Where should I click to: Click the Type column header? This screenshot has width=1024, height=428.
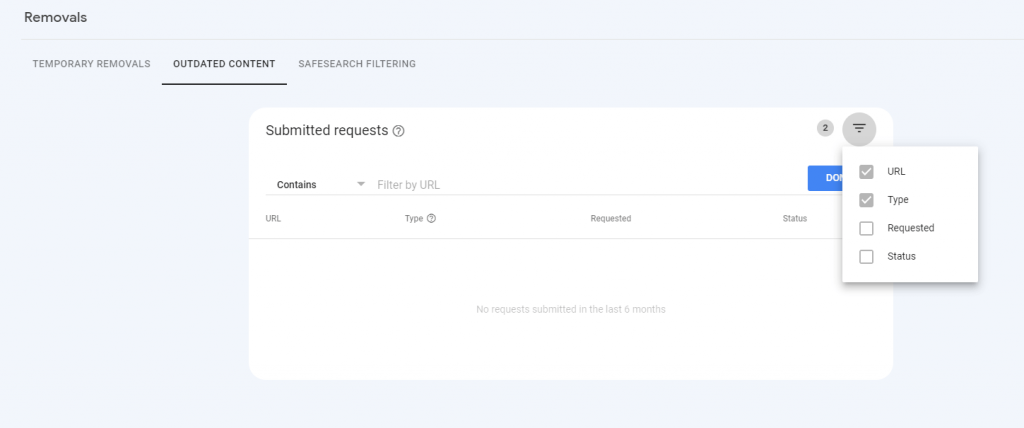414,218
